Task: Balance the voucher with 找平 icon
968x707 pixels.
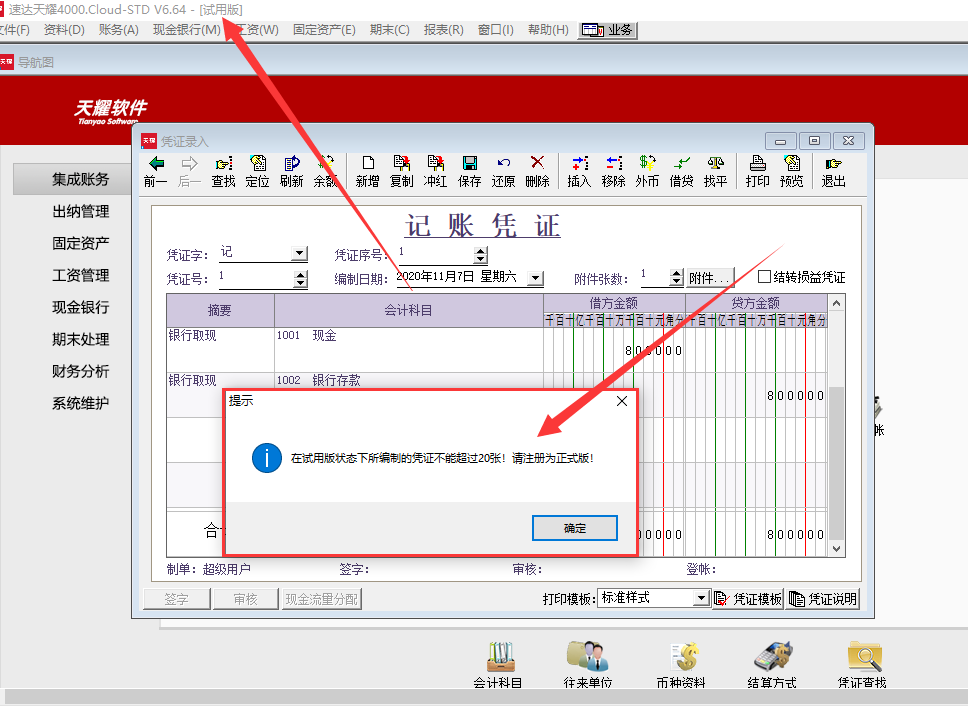Action: point(716,172)
